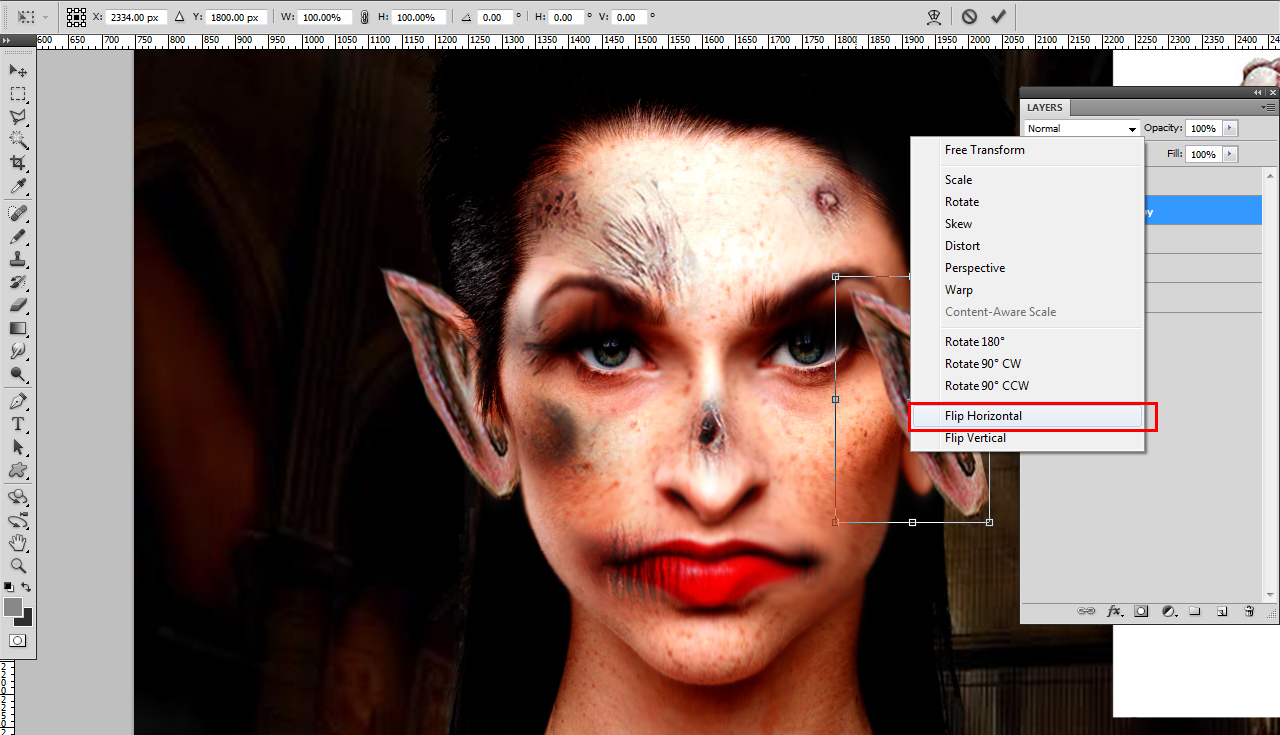The height and width of the screenshot is (735, 1280).
Task: Choose Rotate 180° from the context menu
Action: (1028, 342)
